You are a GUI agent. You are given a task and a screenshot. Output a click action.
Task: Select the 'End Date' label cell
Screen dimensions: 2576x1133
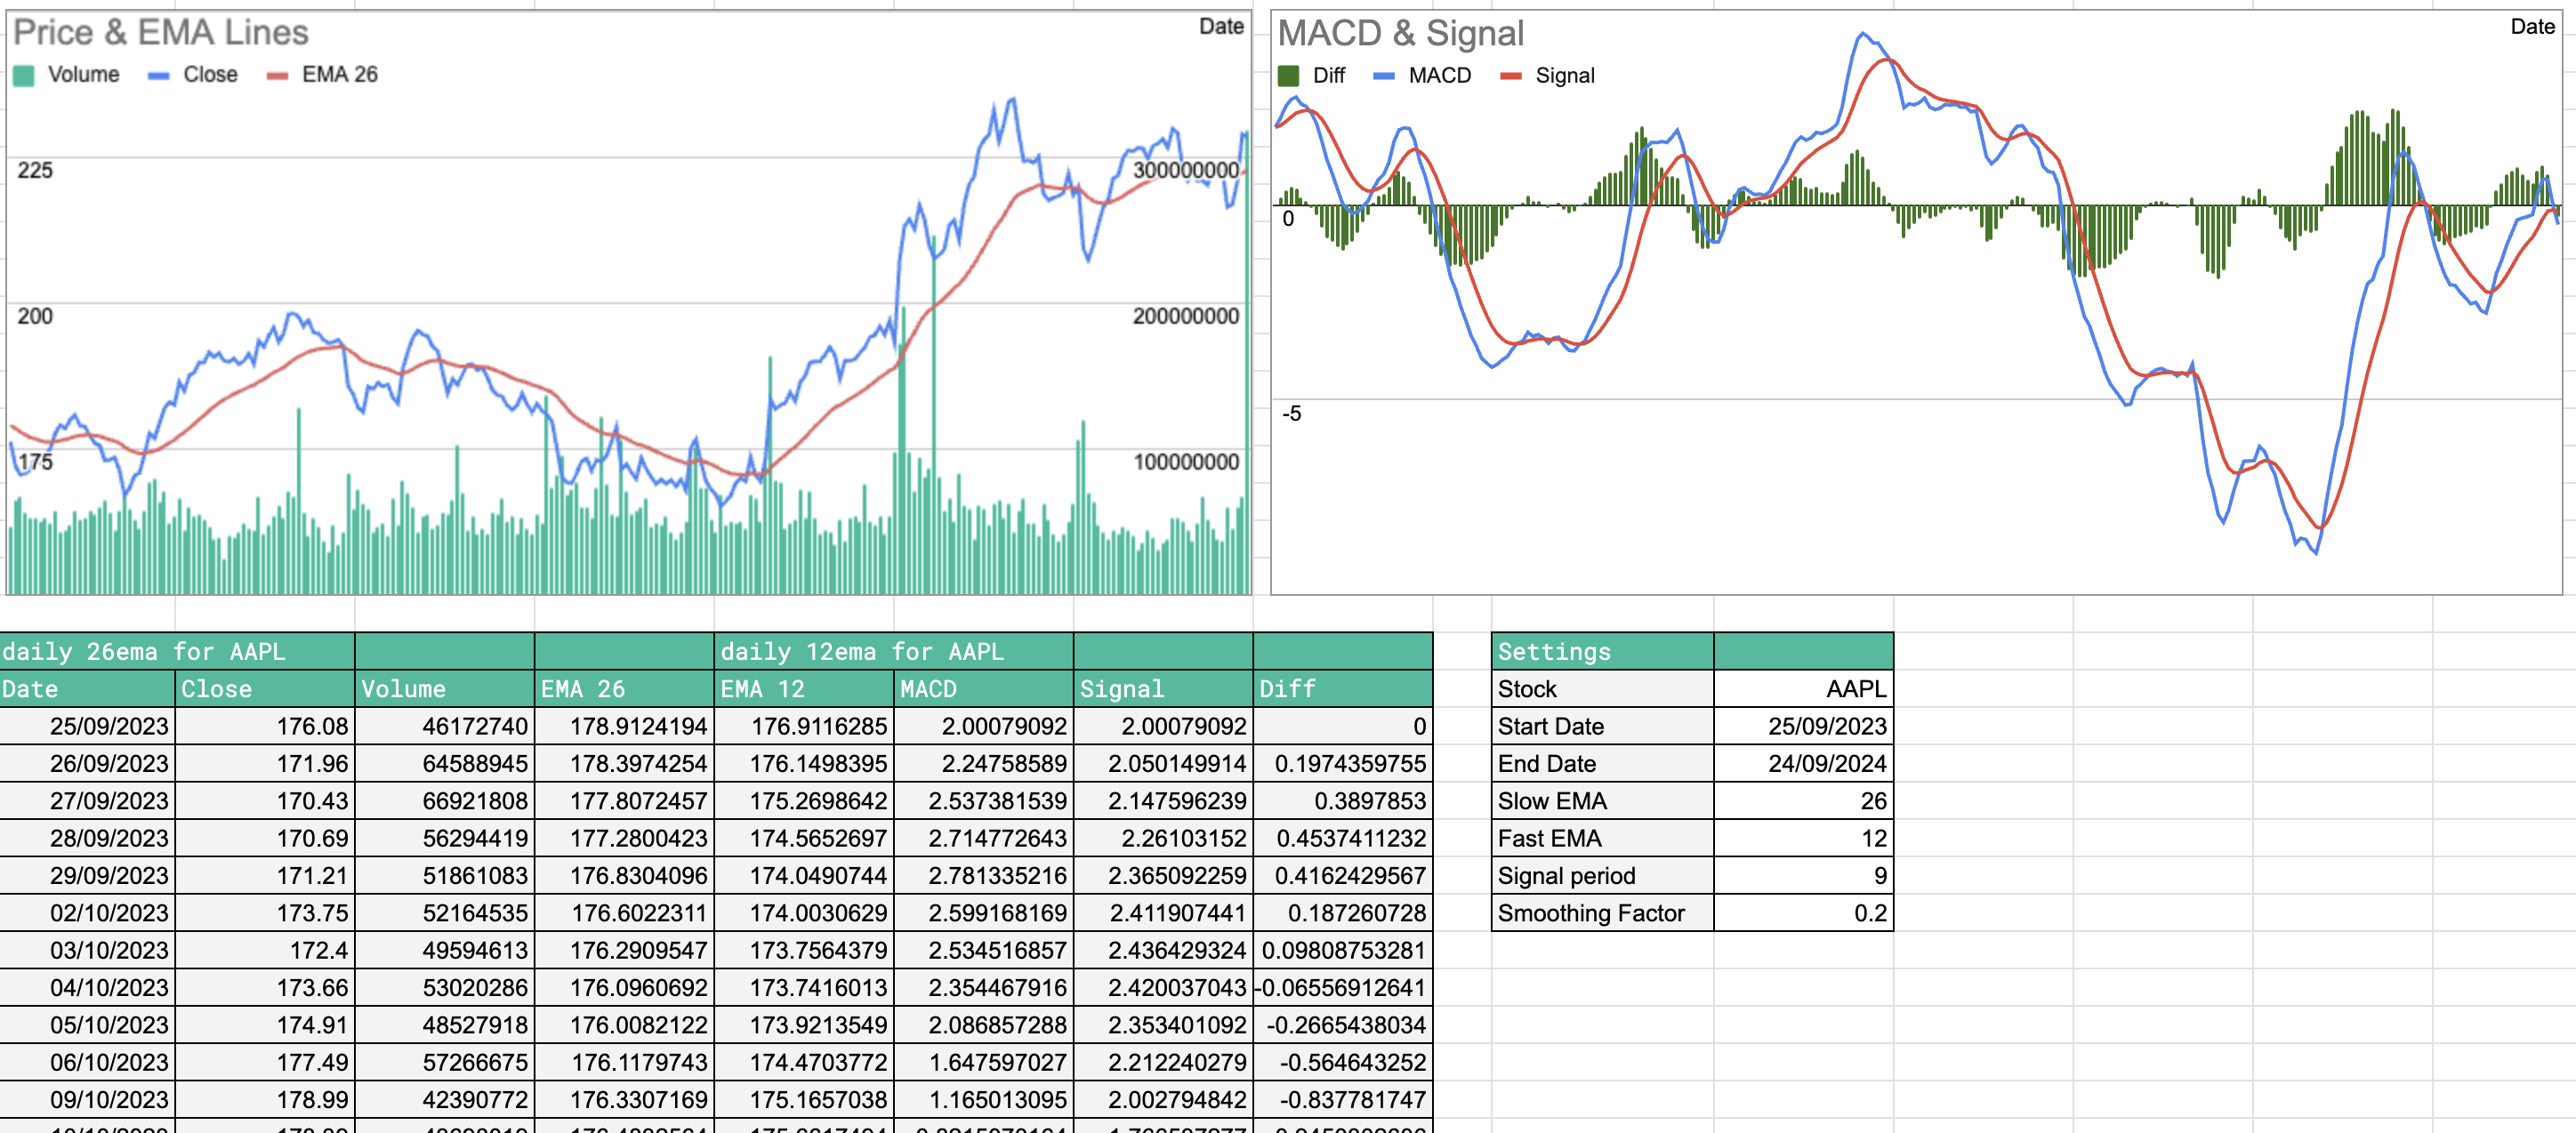click(x=1602, y=764)
